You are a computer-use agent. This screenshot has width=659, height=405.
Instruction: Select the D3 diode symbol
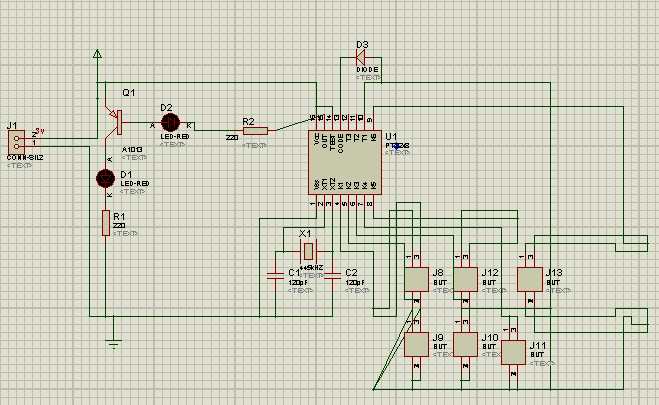[361, 58]
